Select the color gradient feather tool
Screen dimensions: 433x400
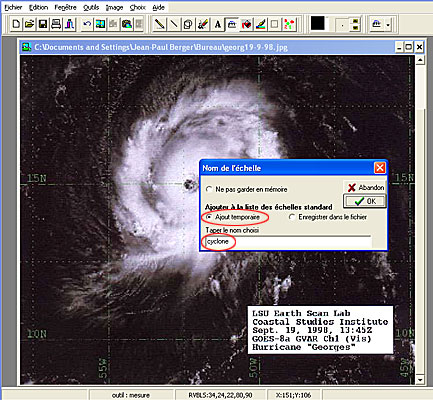point(261,24)
